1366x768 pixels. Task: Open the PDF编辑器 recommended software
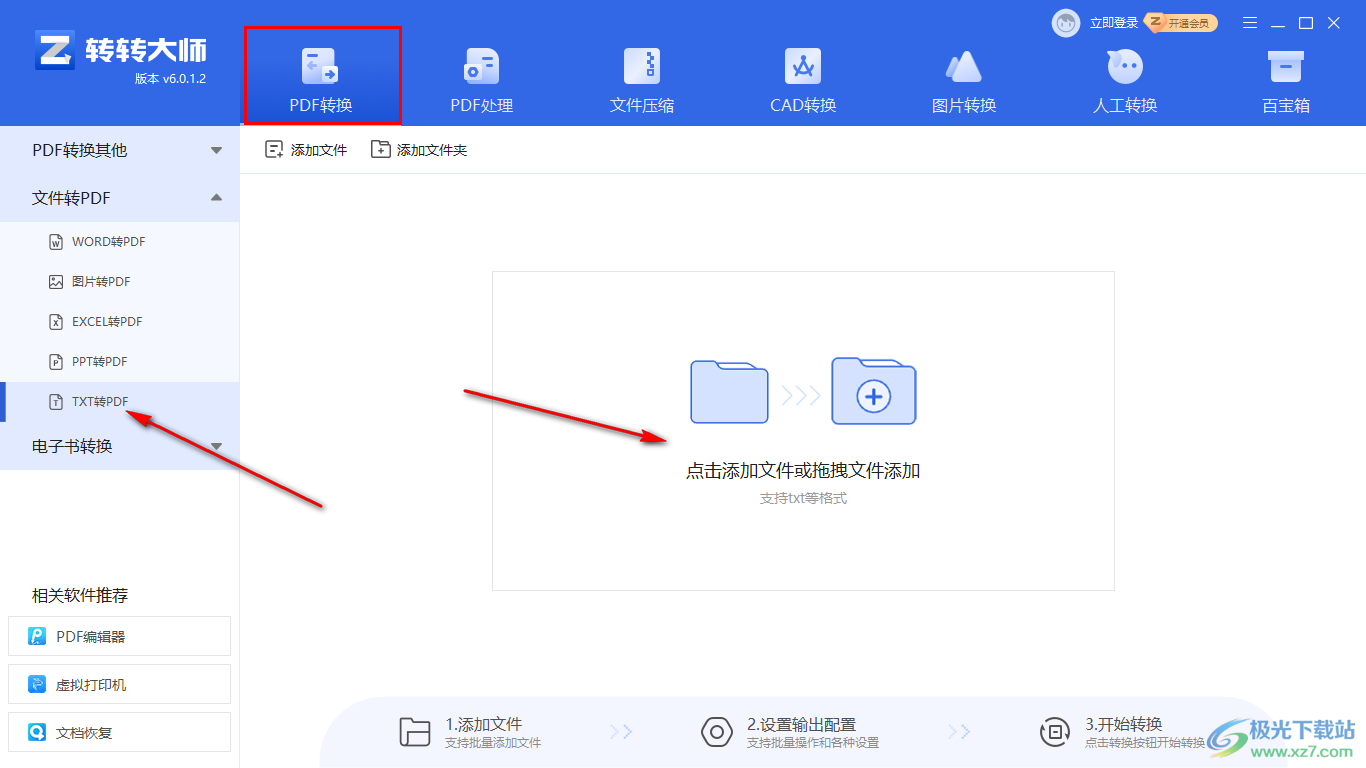[119, 636]
